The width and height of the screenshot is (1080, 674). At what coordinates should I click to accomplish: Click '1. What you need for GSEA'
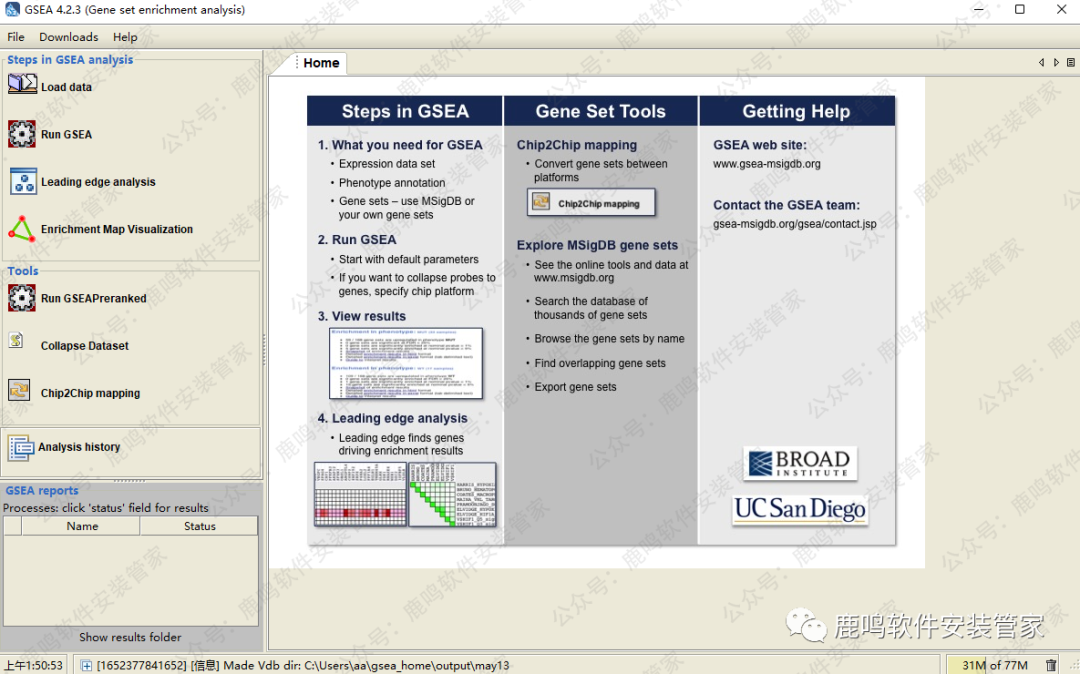[x=400, y=145]
